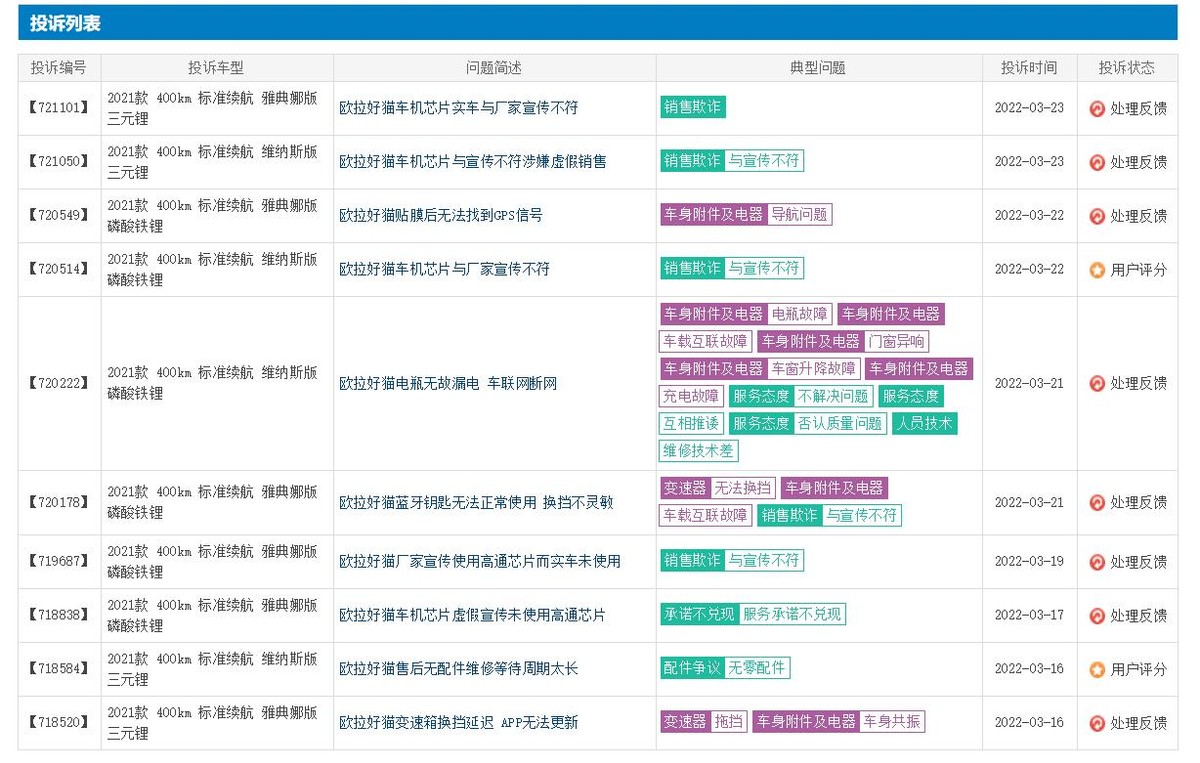
Task: Click complaint number 【719687】
Action: [58, 561]
